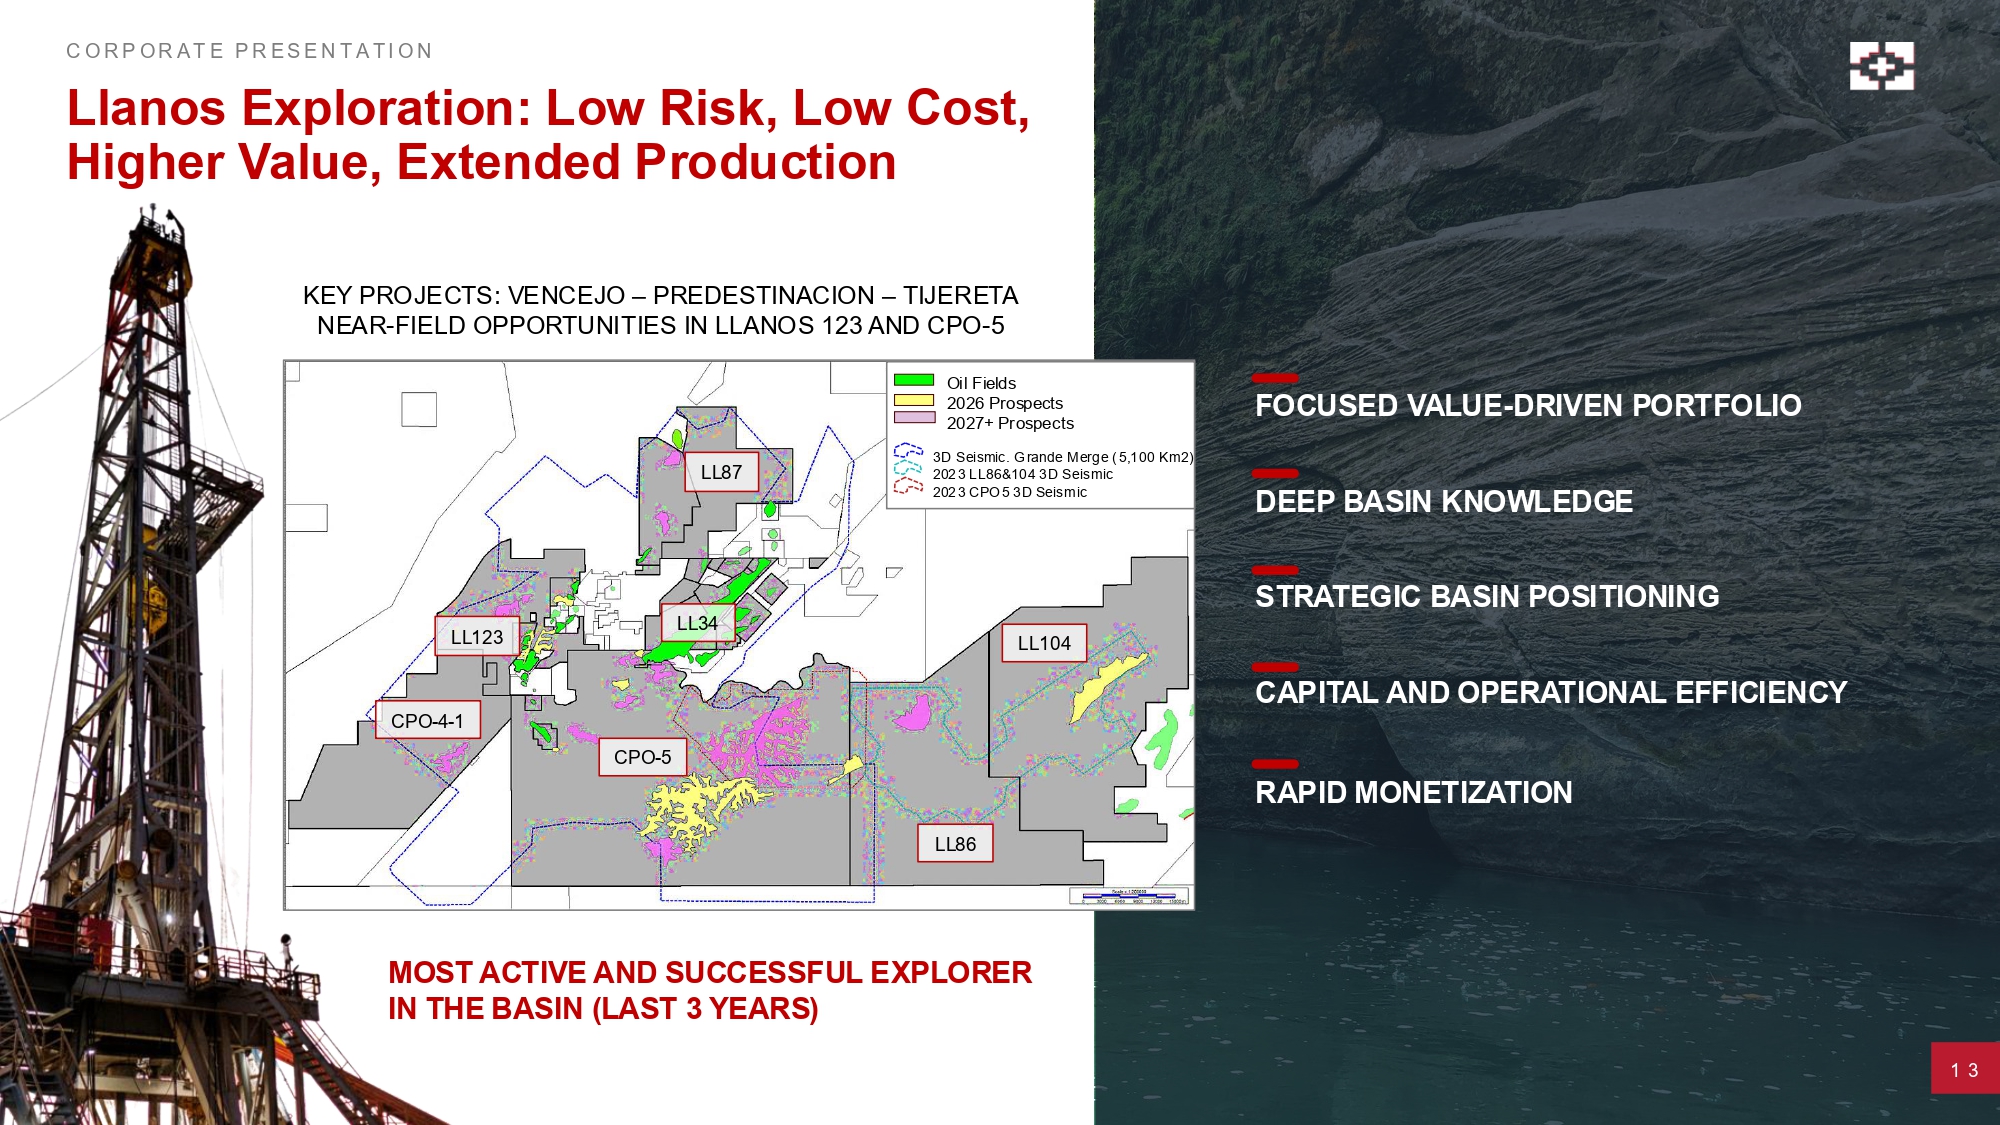Click the LL34 block label
The height and width of the screenshot is (1125, 2000).
pos(697,623)
